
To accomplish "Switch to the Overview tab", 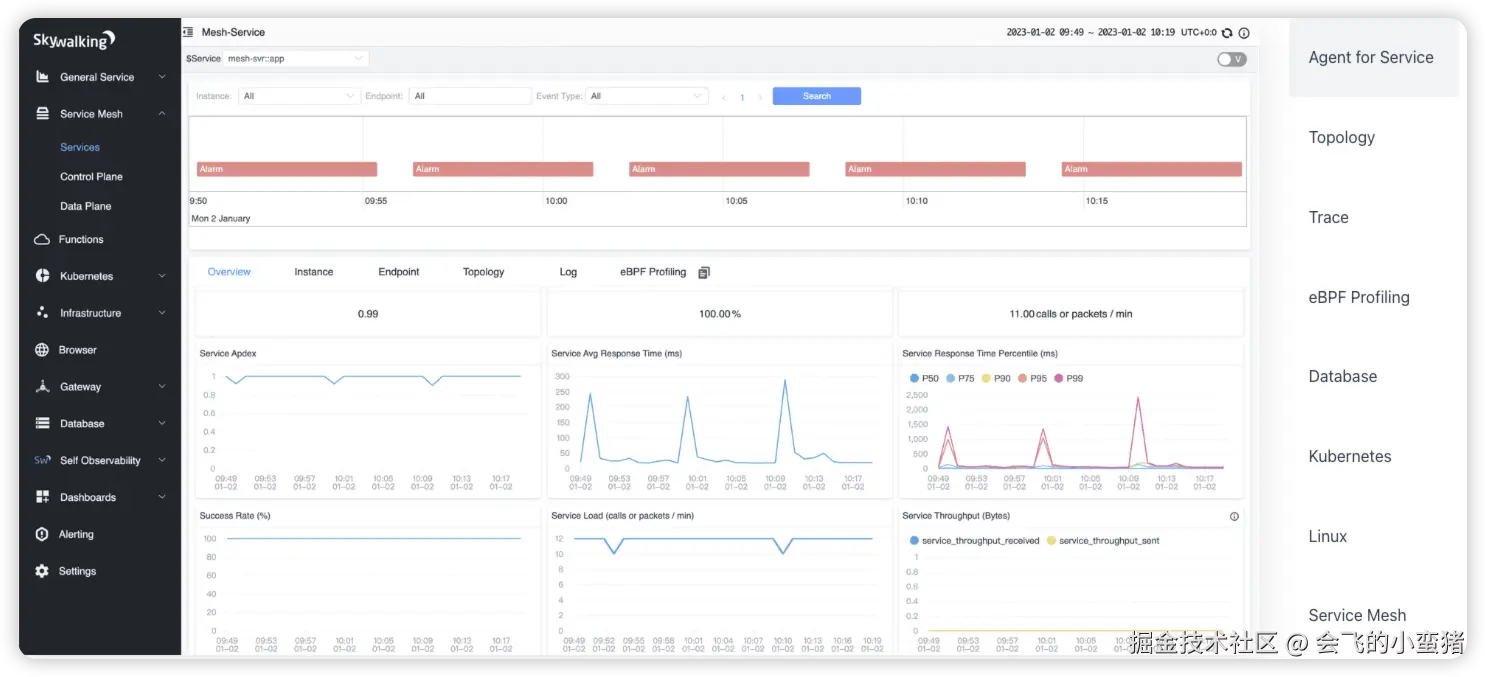I will tap(229, 272).
